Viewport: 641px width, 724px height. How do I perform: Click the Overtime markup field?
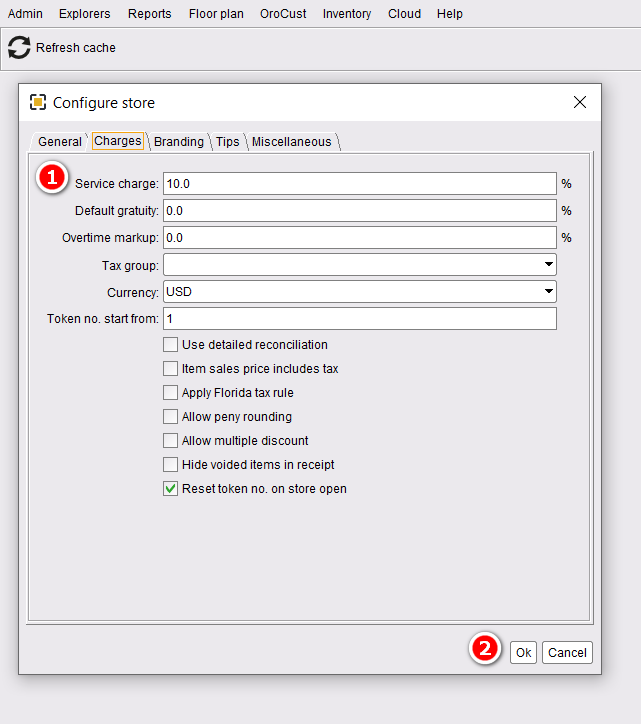pos(360,237)
